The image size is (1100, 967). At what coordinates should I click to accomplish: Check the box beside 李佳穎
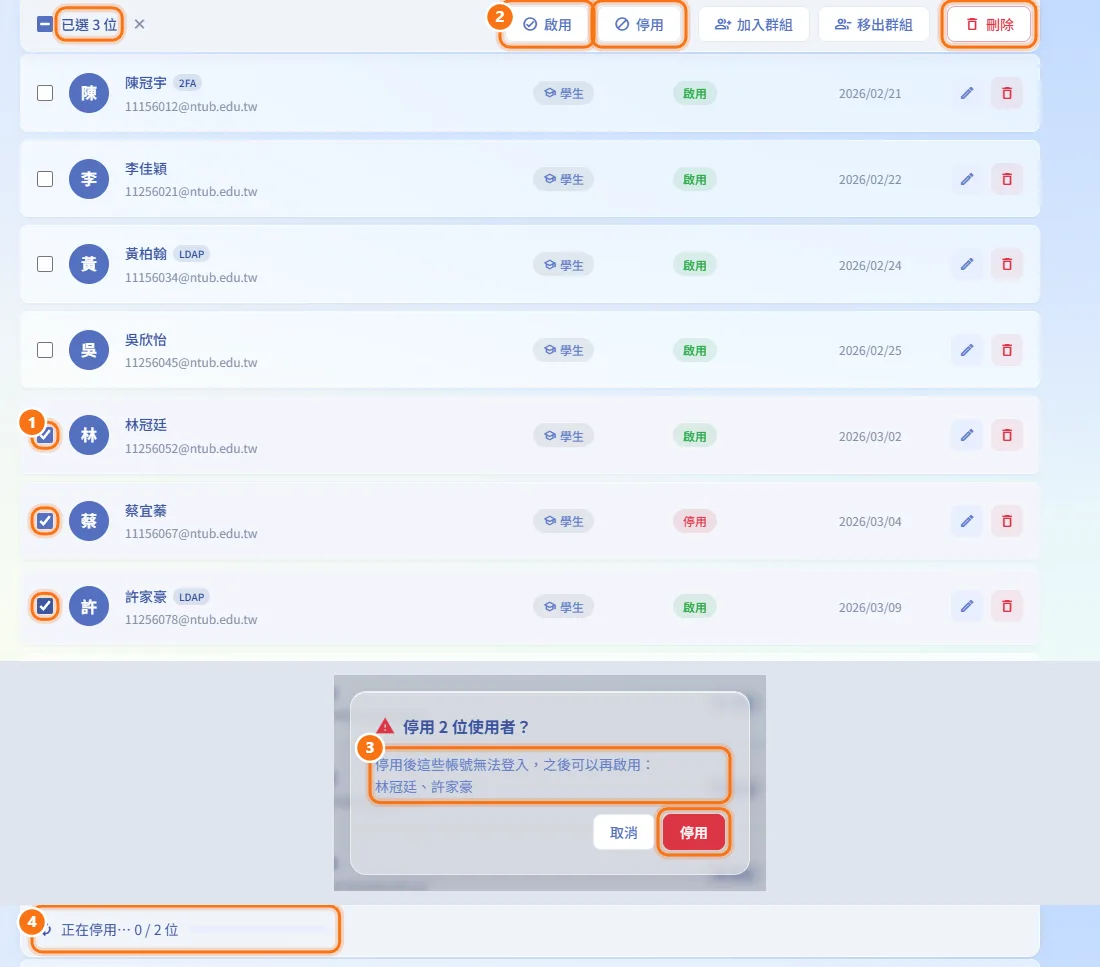click(45, 179)
